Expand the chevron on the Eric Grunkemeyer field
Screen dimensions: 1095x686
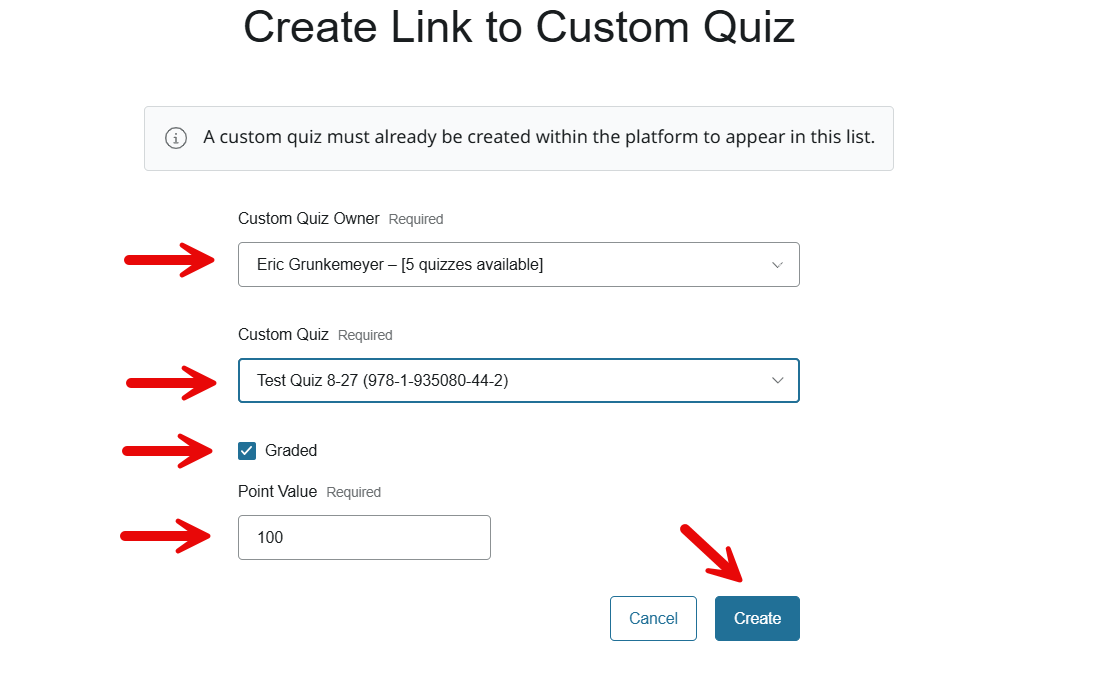777,265
